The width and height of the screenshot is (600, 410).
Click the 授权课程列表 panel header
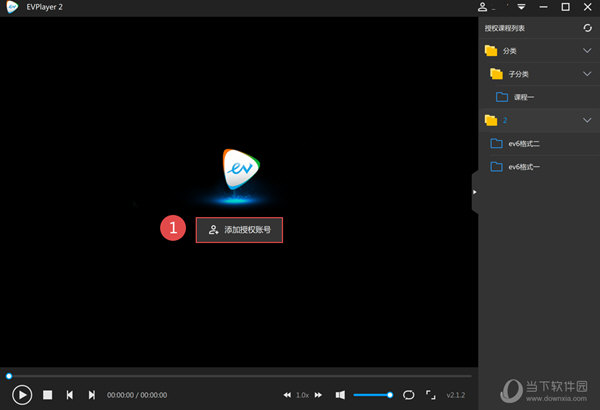click(505, 28)
